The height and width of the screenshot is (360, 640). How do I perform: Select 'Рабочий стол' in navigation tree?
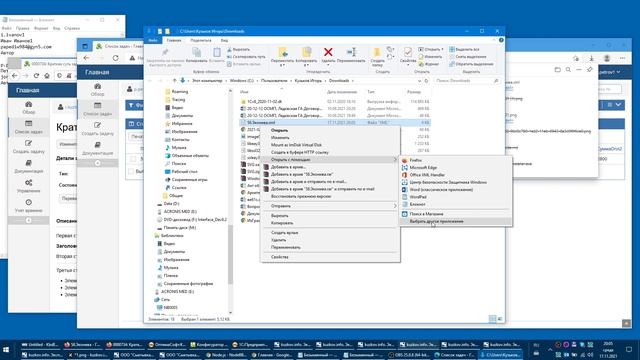pyautogui.click(x=184, y=171)
